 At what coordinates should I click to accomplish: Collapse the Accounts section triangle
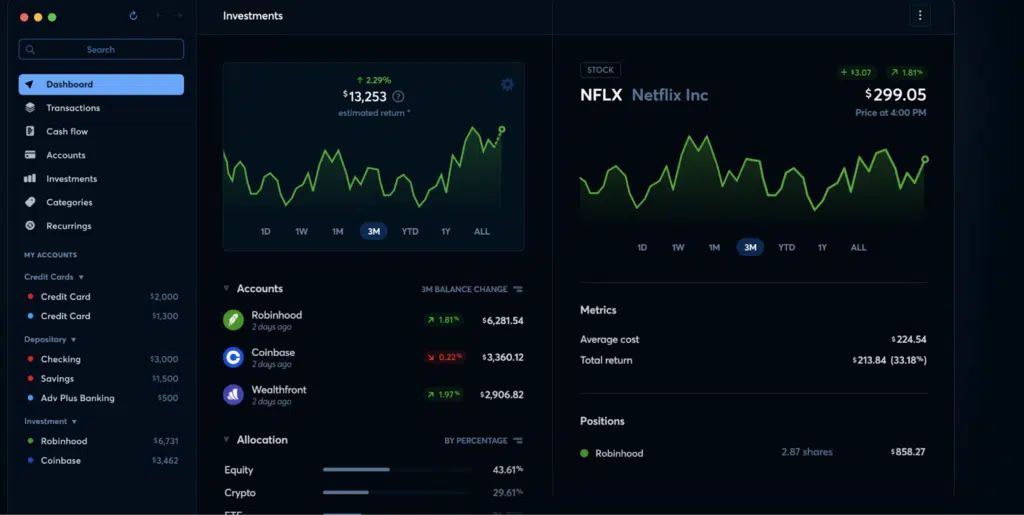(x=227, y=289)
